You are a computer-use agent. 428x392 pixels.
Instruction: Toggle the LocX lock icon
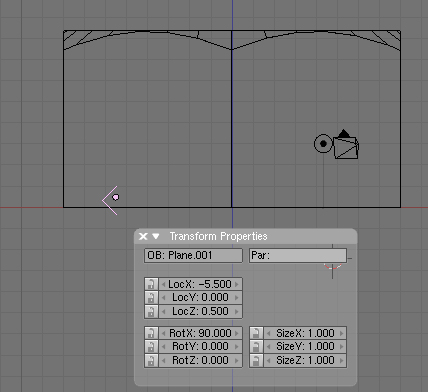pos(151,284)
